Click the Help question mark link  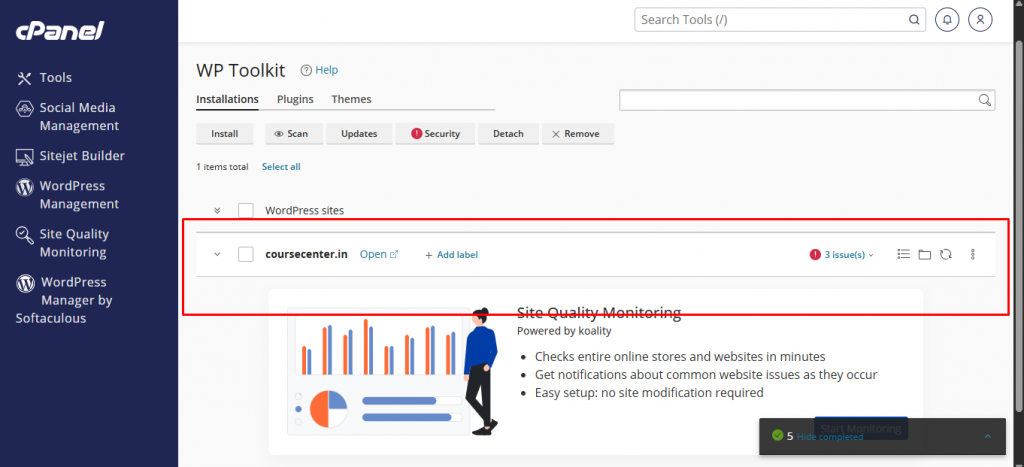[319, 70]
